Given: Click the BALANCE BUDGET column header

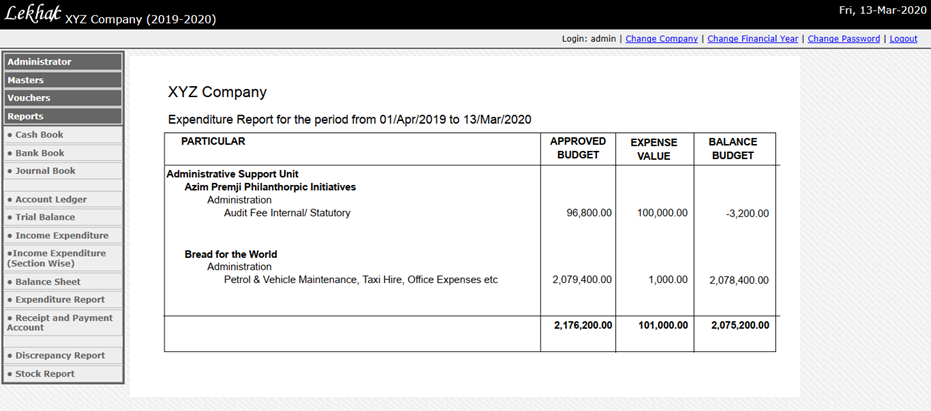Looking at the screenshot, I should [733, 149].
